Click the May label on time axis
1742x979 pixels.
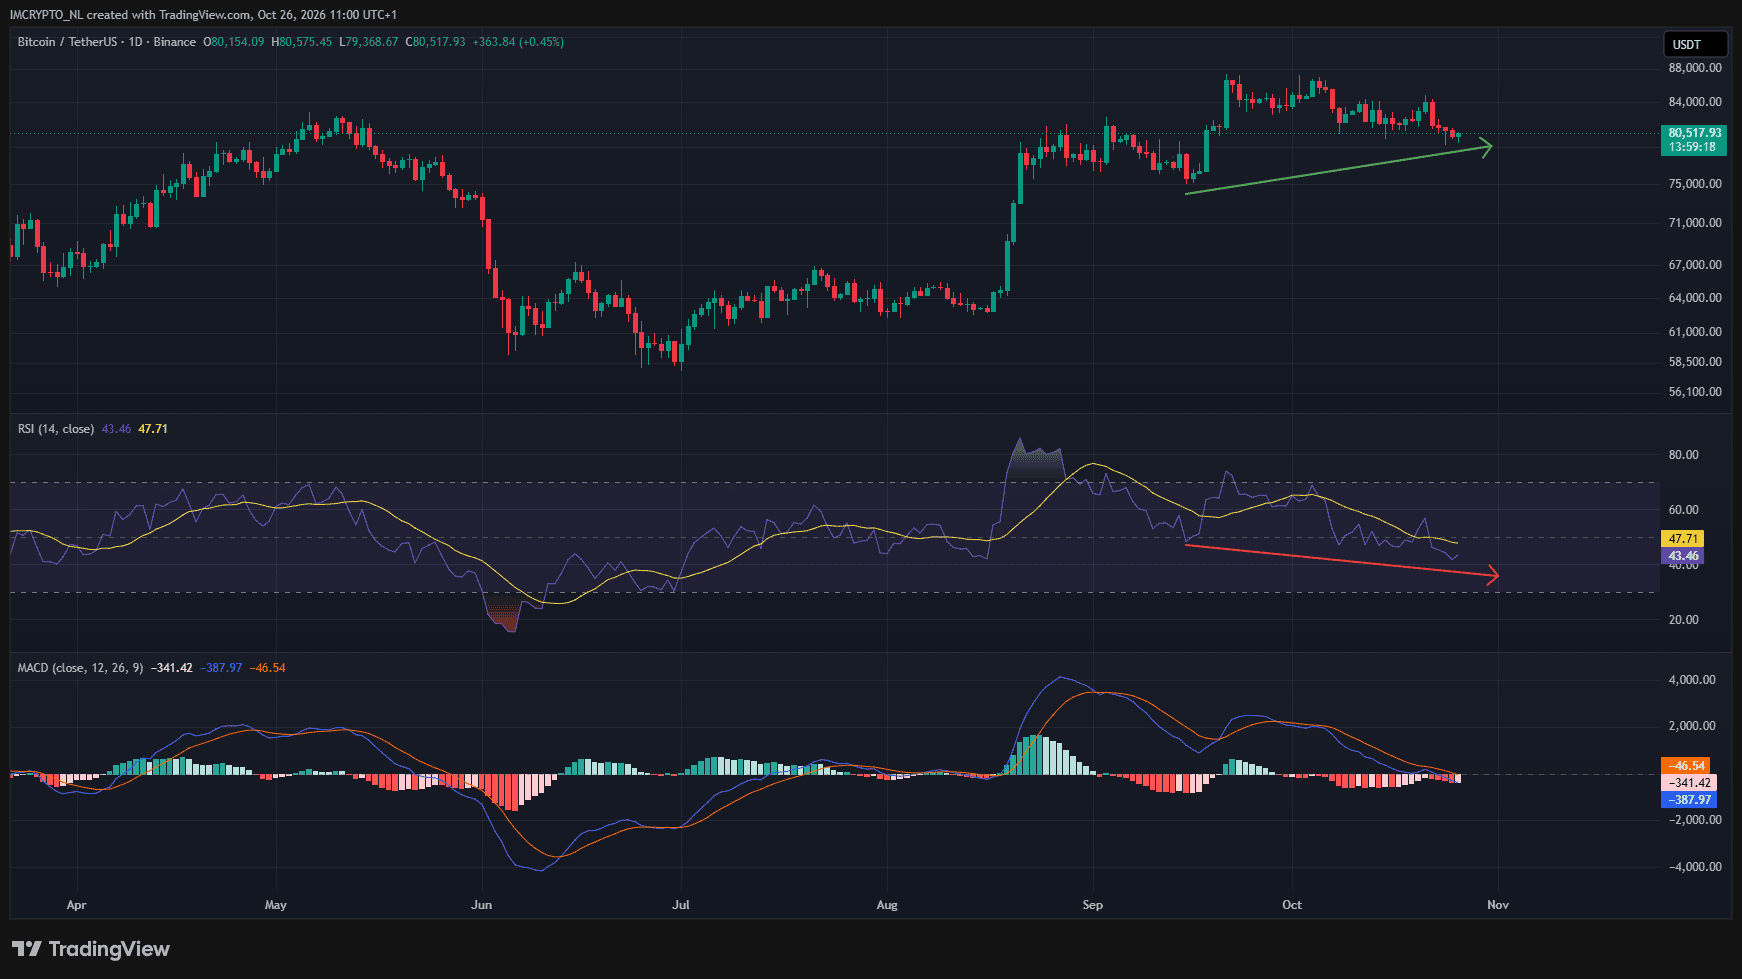pyautogui.click(x=276, y=905)
